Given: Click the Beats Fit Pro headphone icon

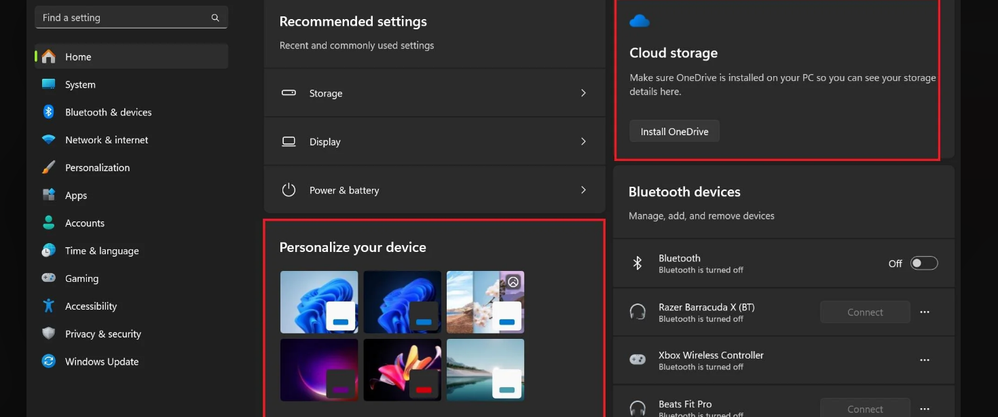Looking at the screenshot, I should [637, 407].
